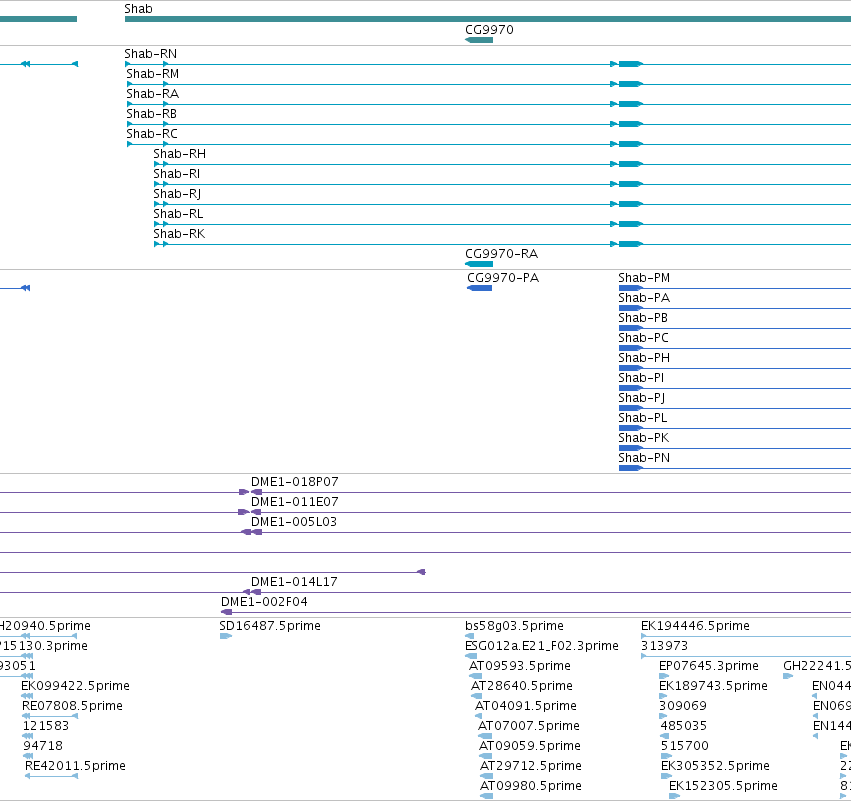The width and height of the screenshot is (851, 801).
Task: Select the Shab-RI transcript label
Action: (x=176, y=174)
